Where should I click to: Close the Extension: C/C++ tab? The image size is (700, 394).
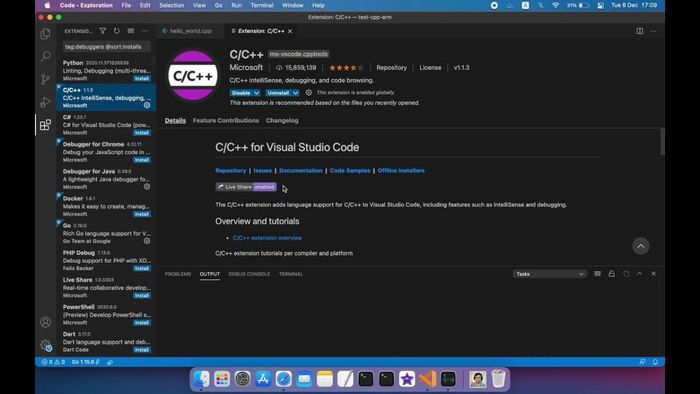click(x=290, y=31)
